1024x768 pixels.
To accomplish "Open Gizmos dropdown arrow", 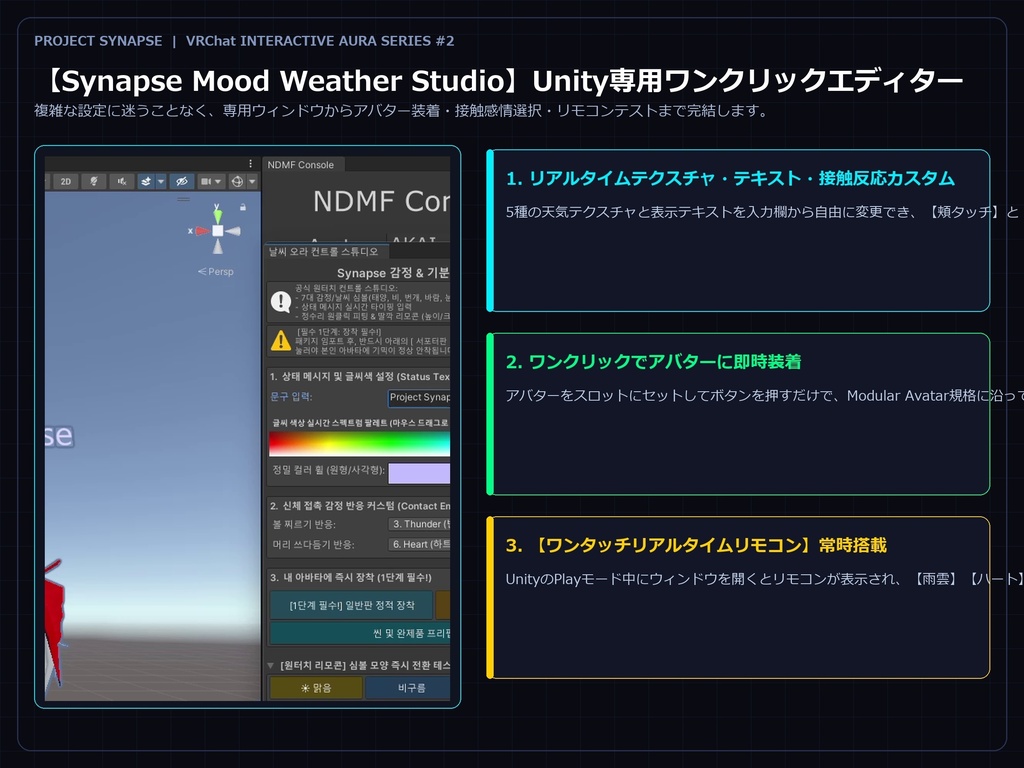I will click(252, 182).
